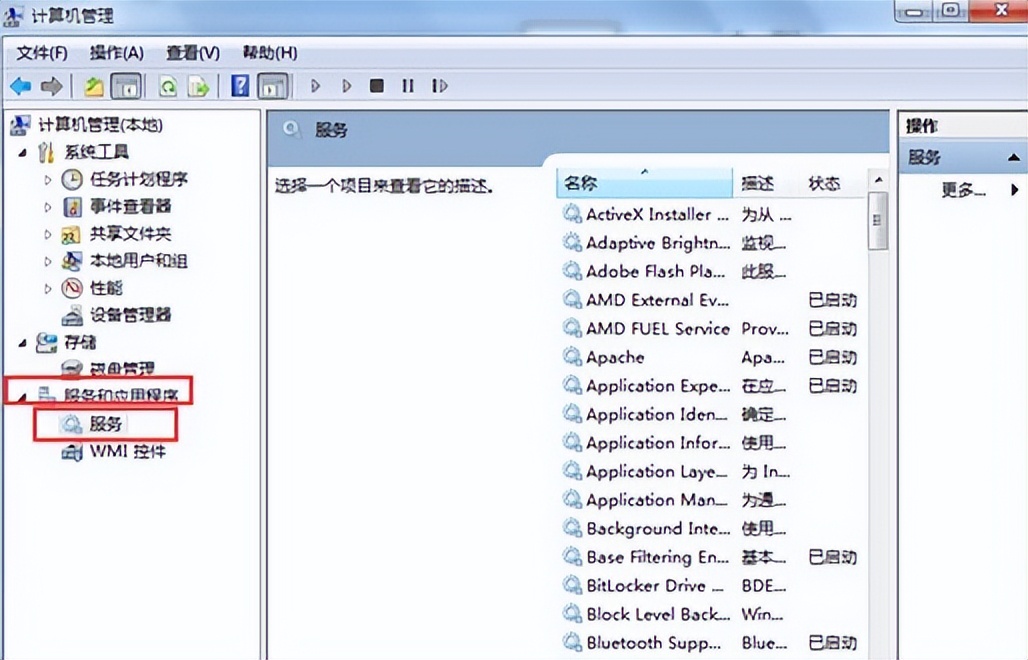This screenshot has width=1028, height=660.
Task: Open the export list icon
Action: (x=197, y=86)
